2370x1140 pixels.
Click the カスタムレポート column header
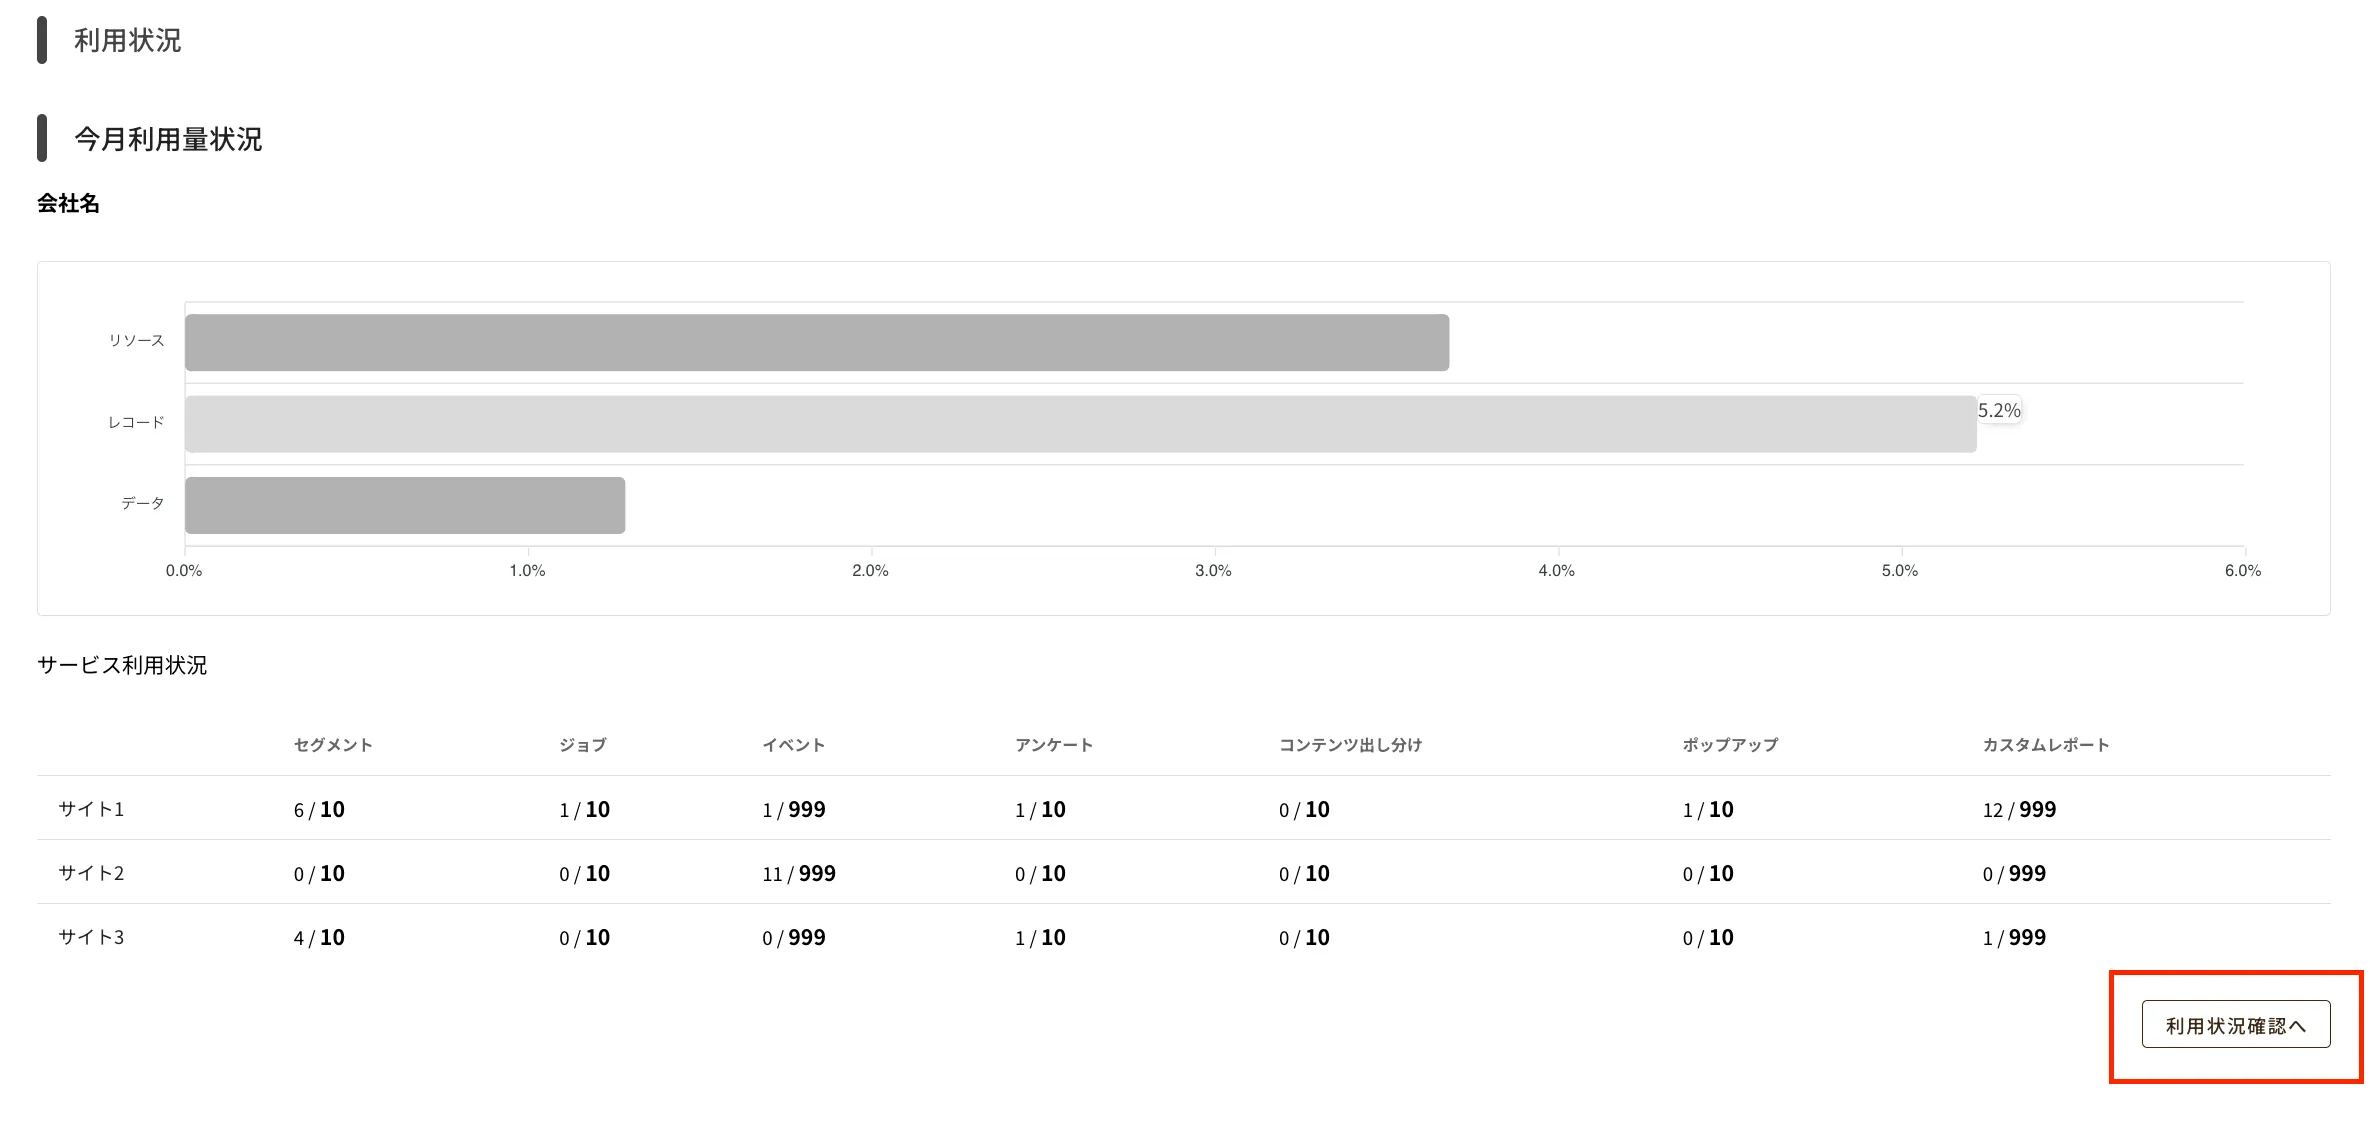[2045, 745]
